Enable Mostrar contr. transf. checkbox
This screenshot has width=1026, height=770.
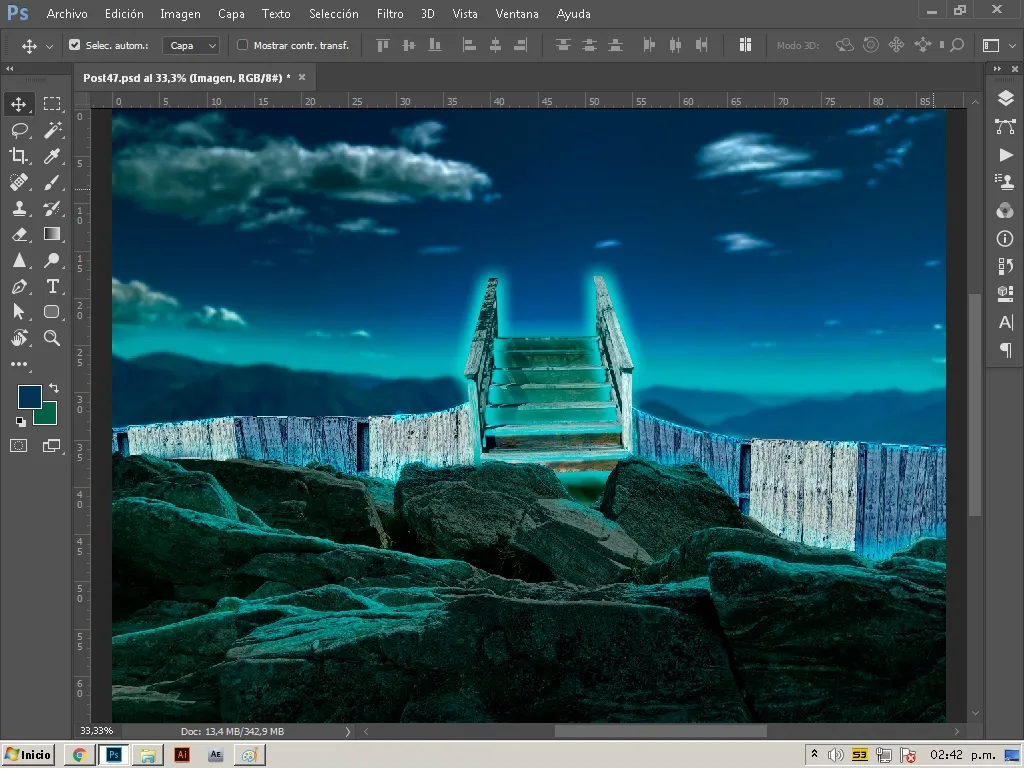(x=243, y=45)
